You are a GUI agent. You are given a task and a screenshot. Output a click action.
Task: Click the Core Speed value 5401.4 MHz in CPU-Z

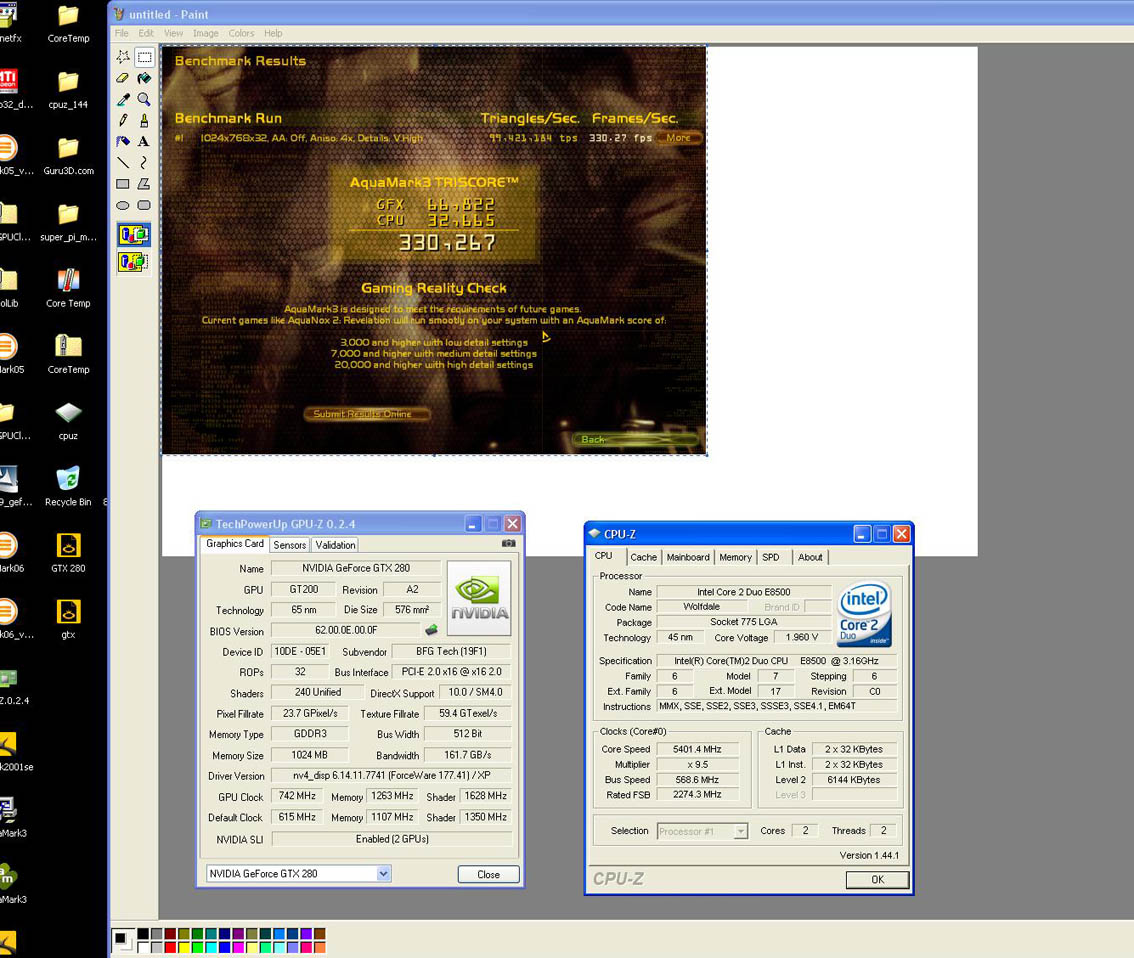[x=697, y=749]
